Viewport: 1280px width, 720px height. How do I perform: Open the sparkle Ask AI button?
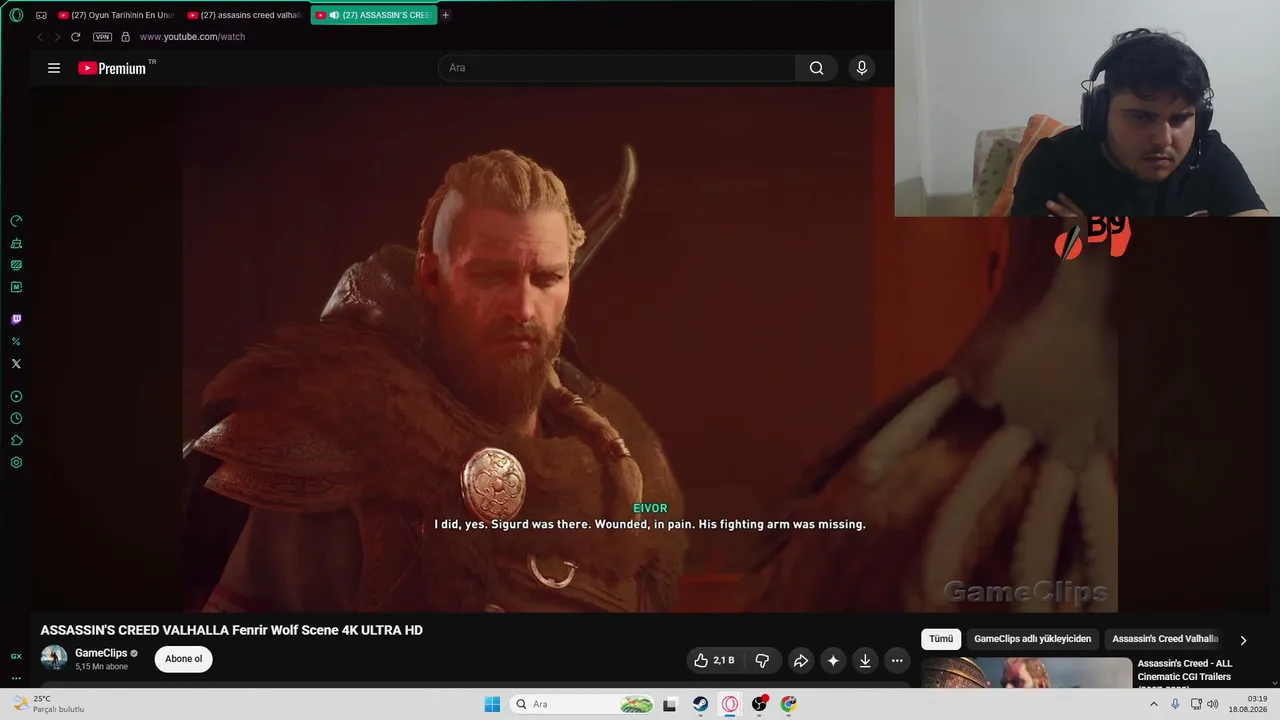pos(833,660)
